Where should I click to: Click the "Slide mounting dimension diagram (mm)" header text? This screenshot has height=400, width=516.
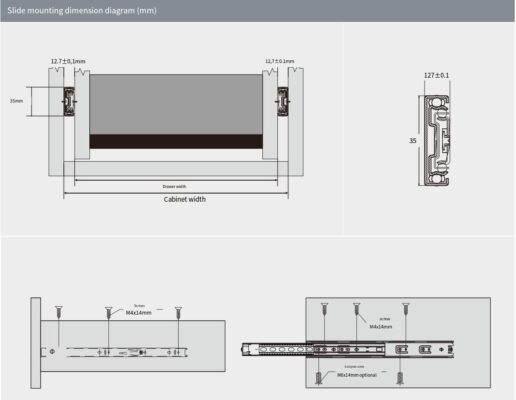(82, 11)
